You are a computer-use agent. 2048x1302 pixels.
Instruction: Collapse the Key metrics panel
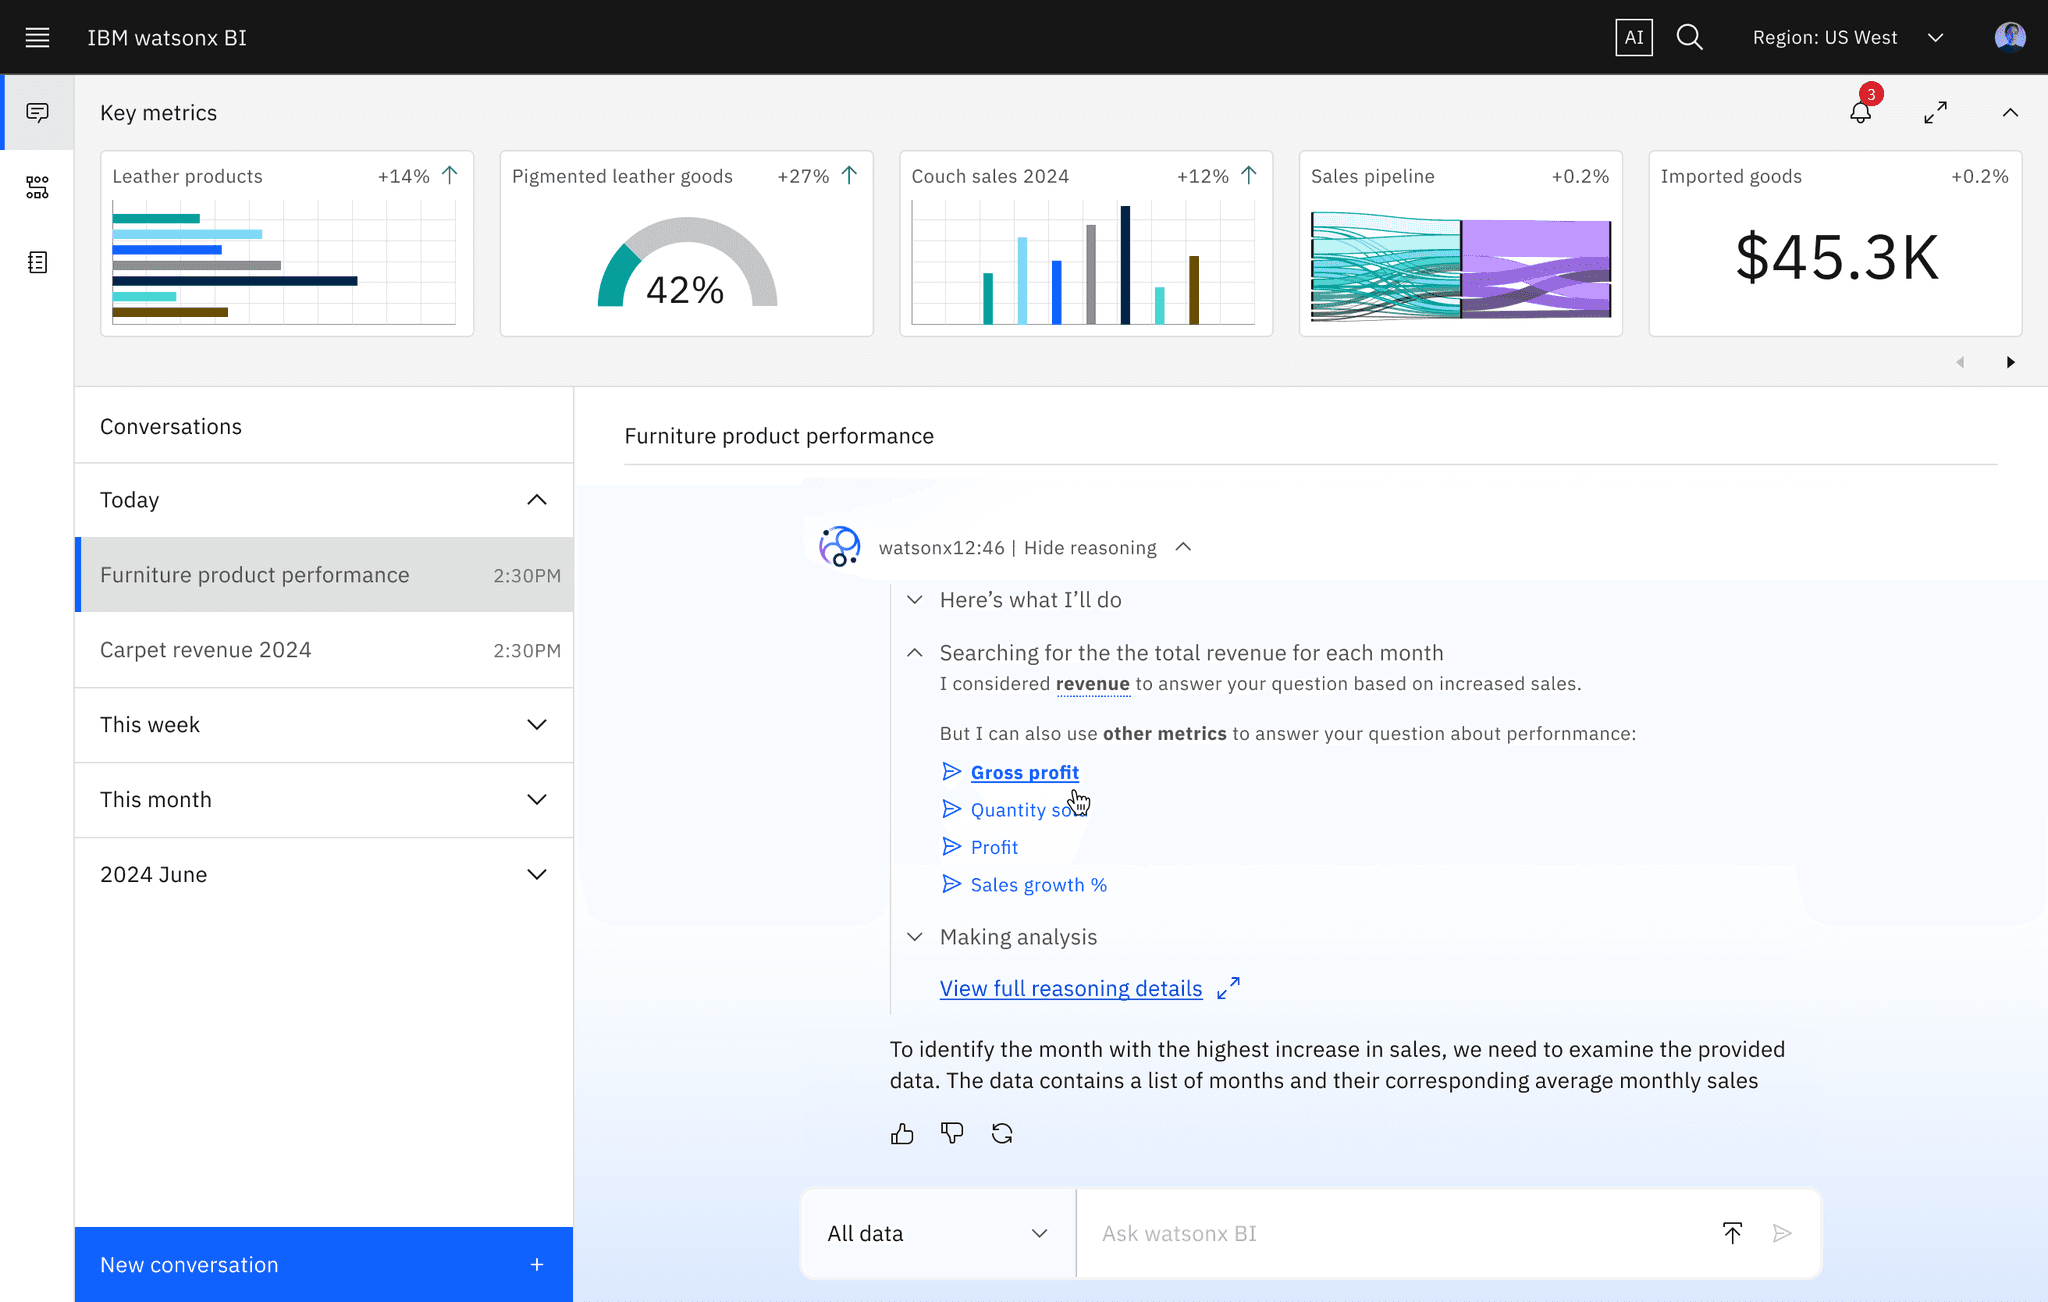tap(2010, 112)
